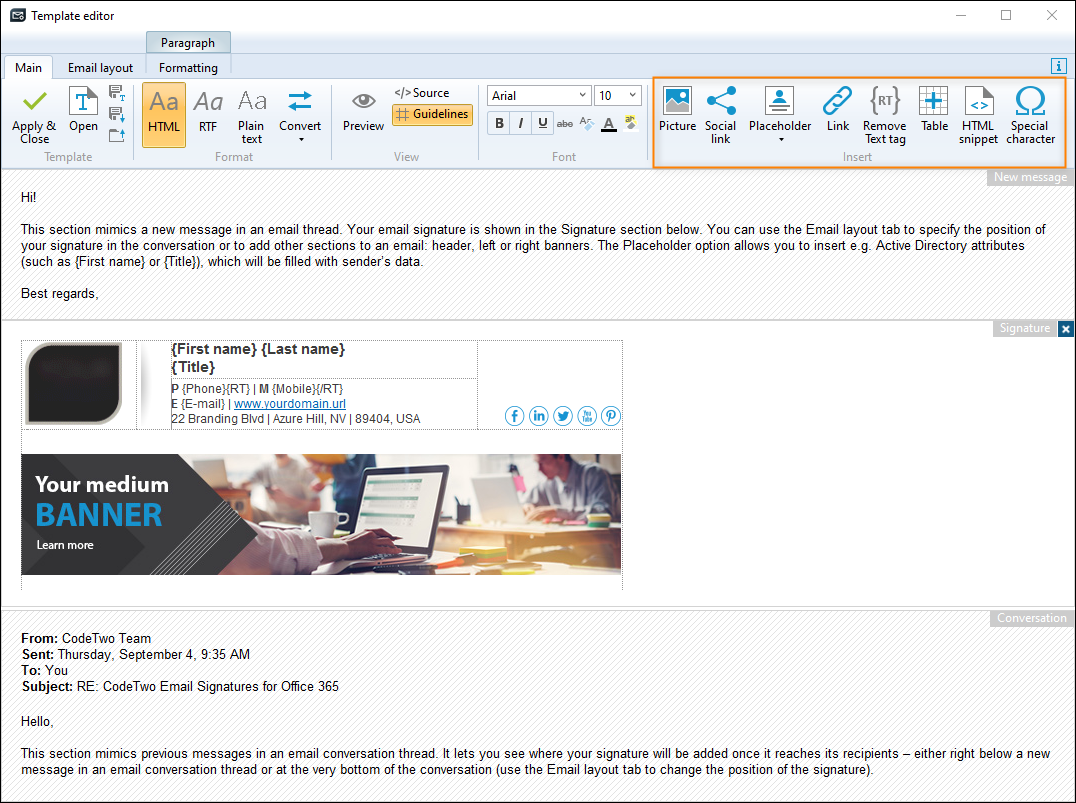Select the dark logo image in signature
The width and height of the screenshot is (1076, 803).
point(73,384)
